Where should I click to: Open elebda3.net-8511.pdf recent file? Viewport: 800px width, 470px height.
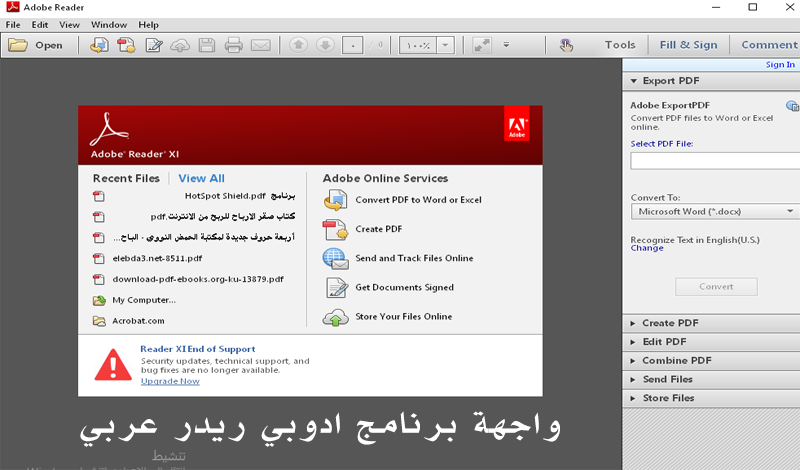point(157,258)
